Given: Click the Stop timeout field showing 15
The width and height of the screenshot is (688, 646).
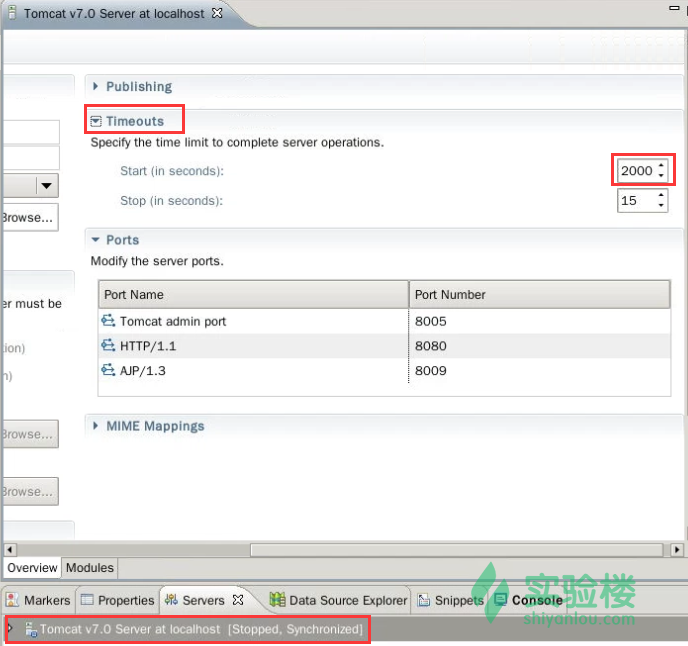Looking at the screenshot, I should (x=637, y=201).
